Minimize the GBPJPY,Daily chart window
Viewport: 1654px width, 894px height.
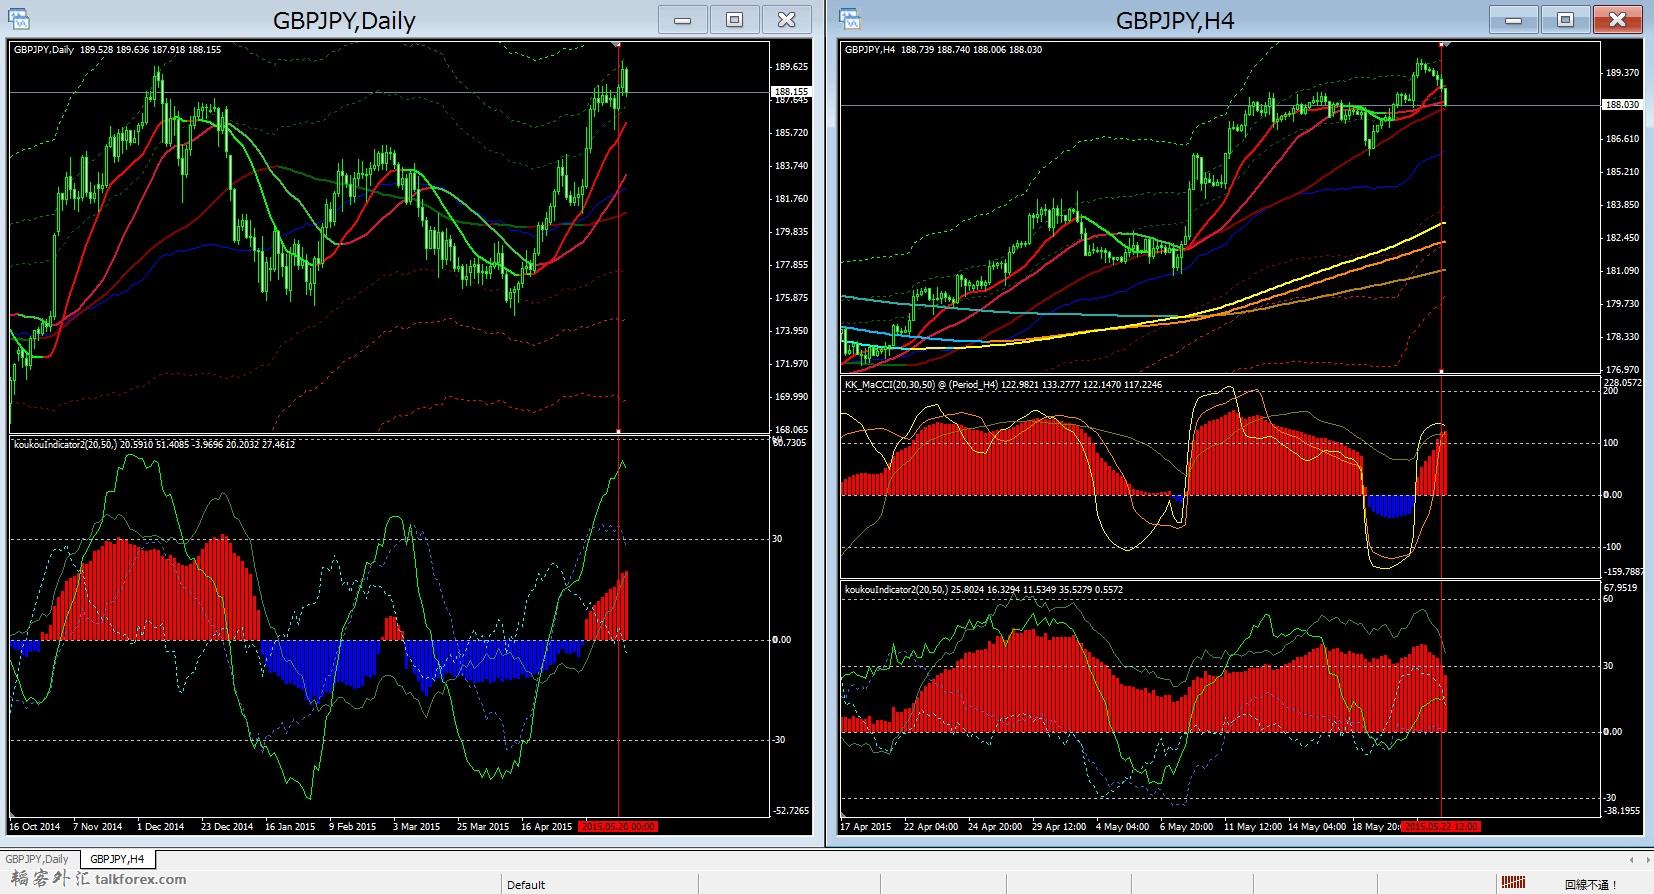[x=683, y=19]
